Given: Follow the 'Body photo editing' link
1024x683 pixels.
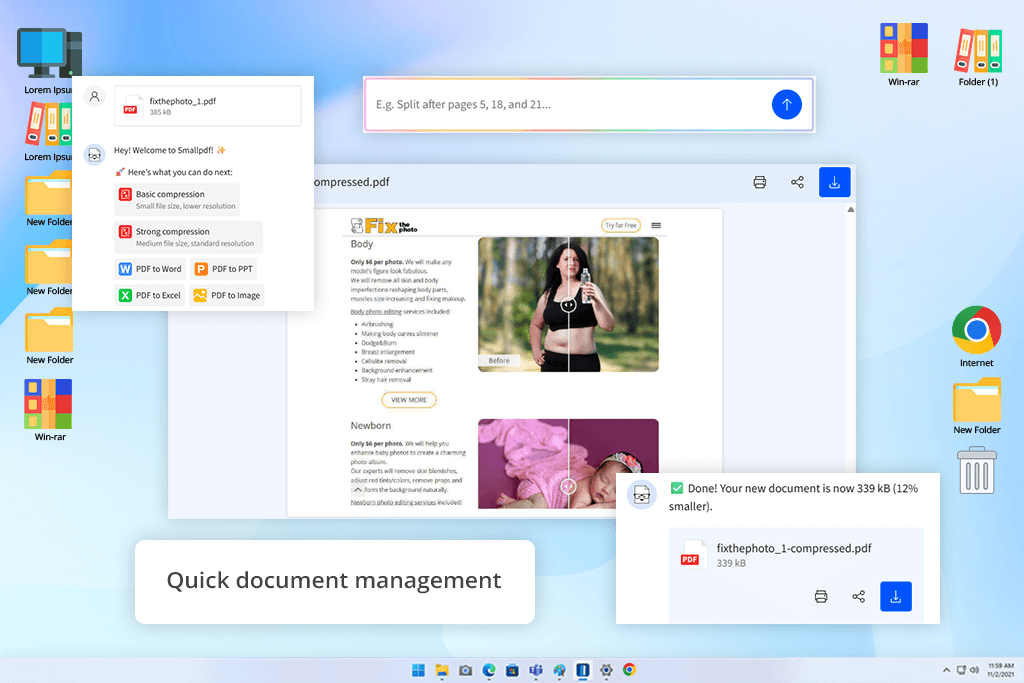Looking at the screenshot, I should [376, 311].
